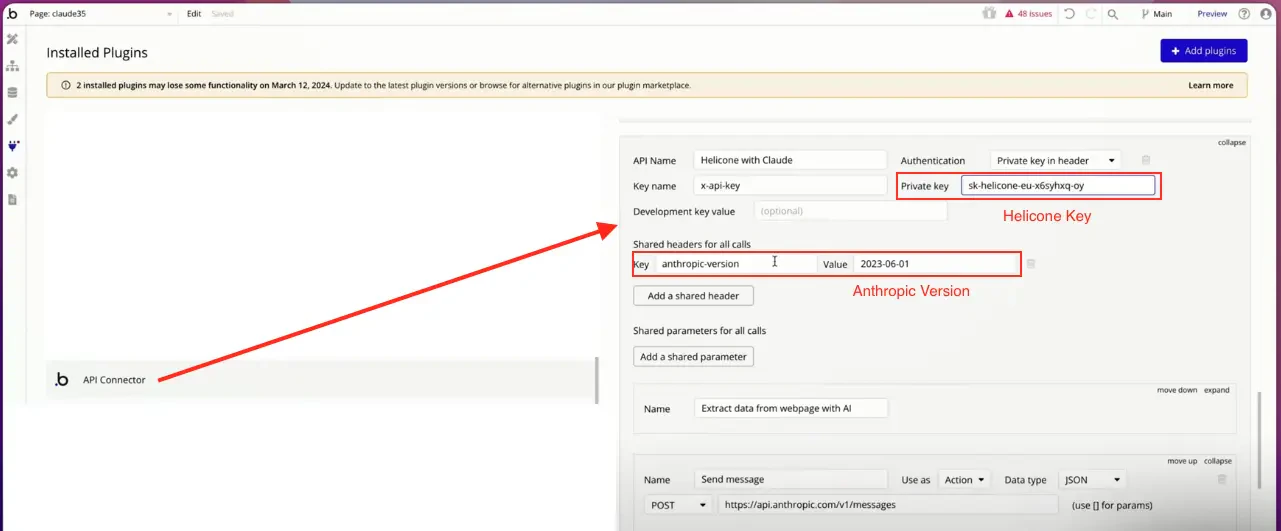Click the Bubble logo in the top bar

click(12, 14)
